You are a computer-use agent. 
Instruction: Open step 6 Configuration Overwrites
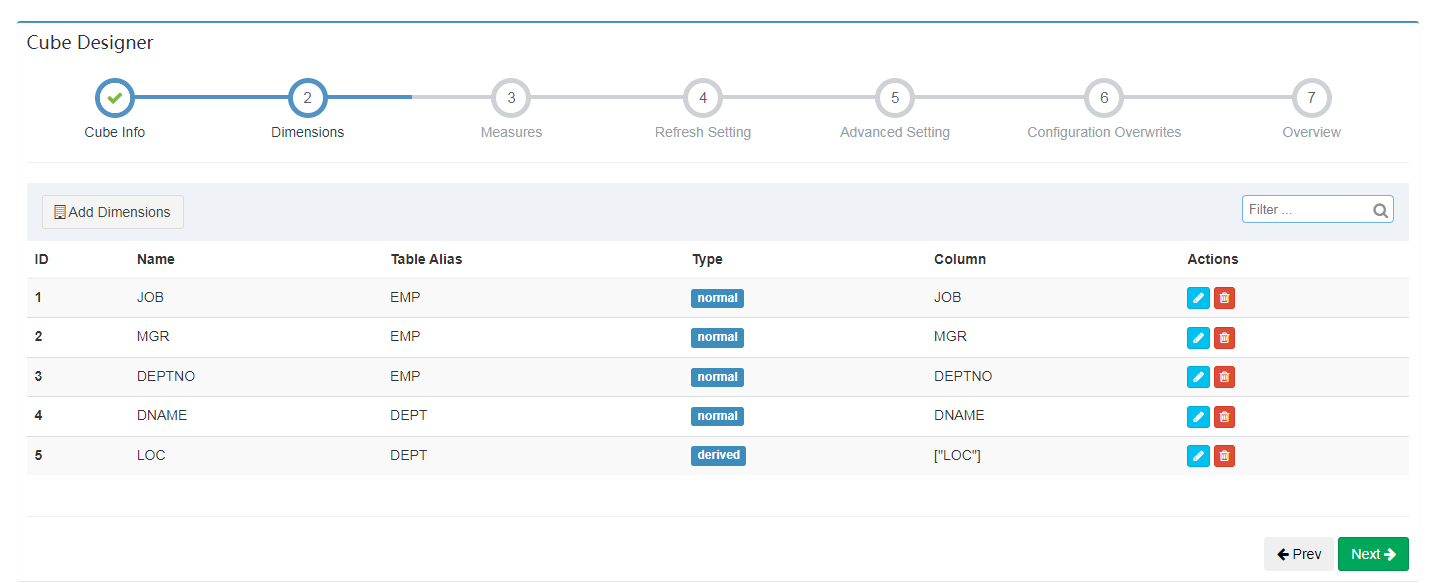[x=1104, y=98]
